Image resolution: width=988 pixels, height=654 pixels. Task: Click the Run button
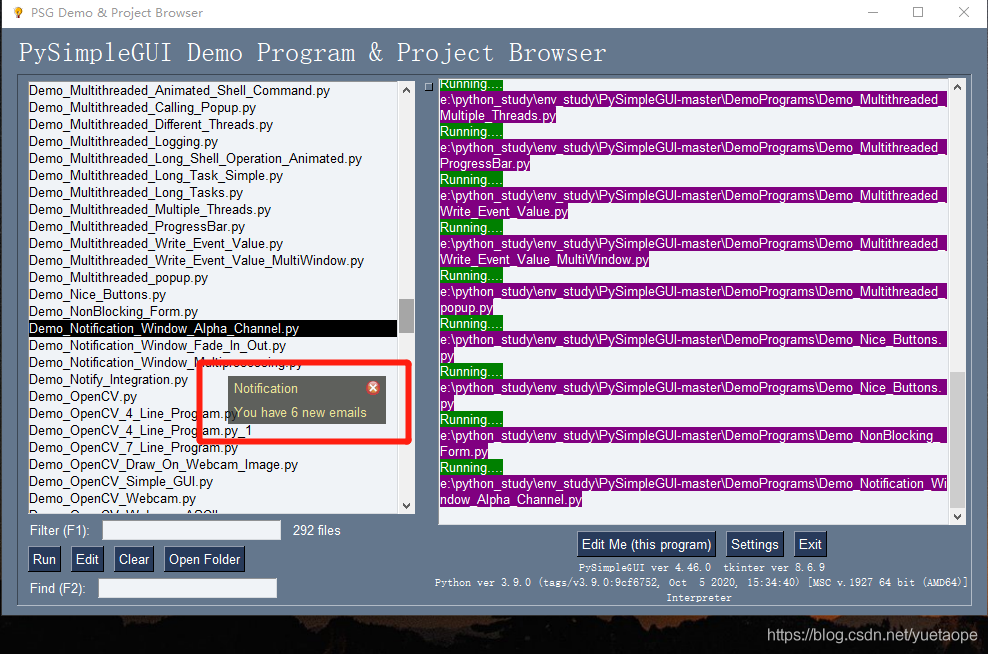point(44,559)
